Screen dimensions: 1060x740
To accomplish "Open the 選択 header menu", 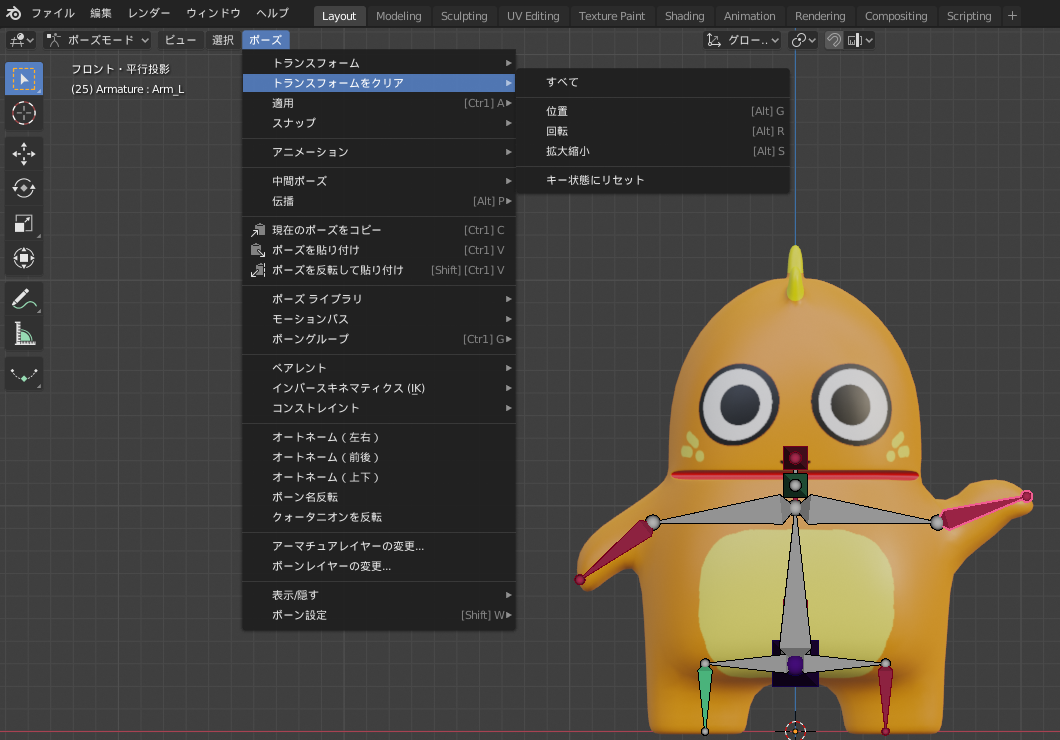I will [x=223, y=41].
